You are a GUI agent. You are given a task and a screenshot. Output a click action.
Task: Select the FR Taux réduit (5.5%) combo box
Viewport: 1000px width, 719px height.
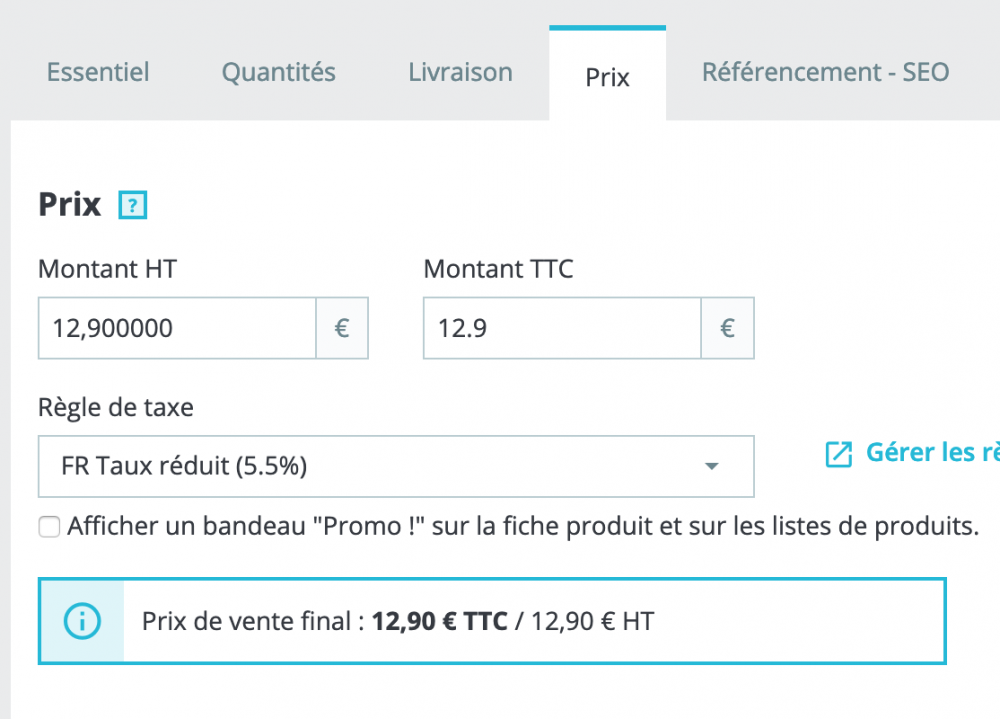[x=380, y=466]
